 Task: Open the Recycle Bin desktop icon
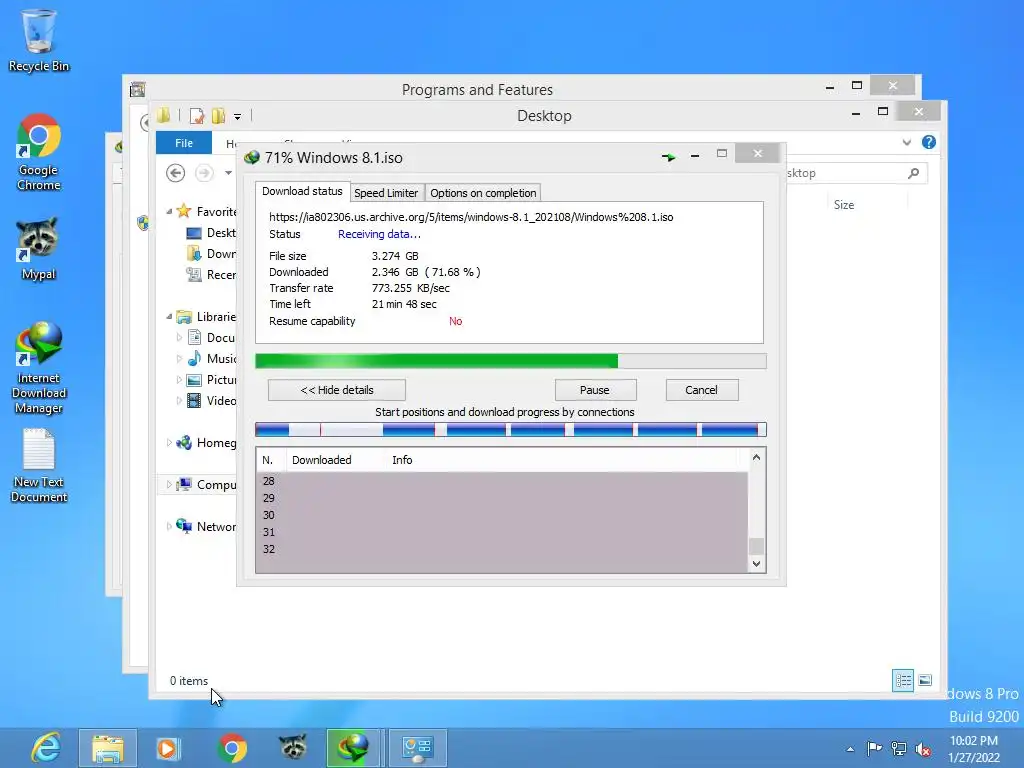pos(39,40)
